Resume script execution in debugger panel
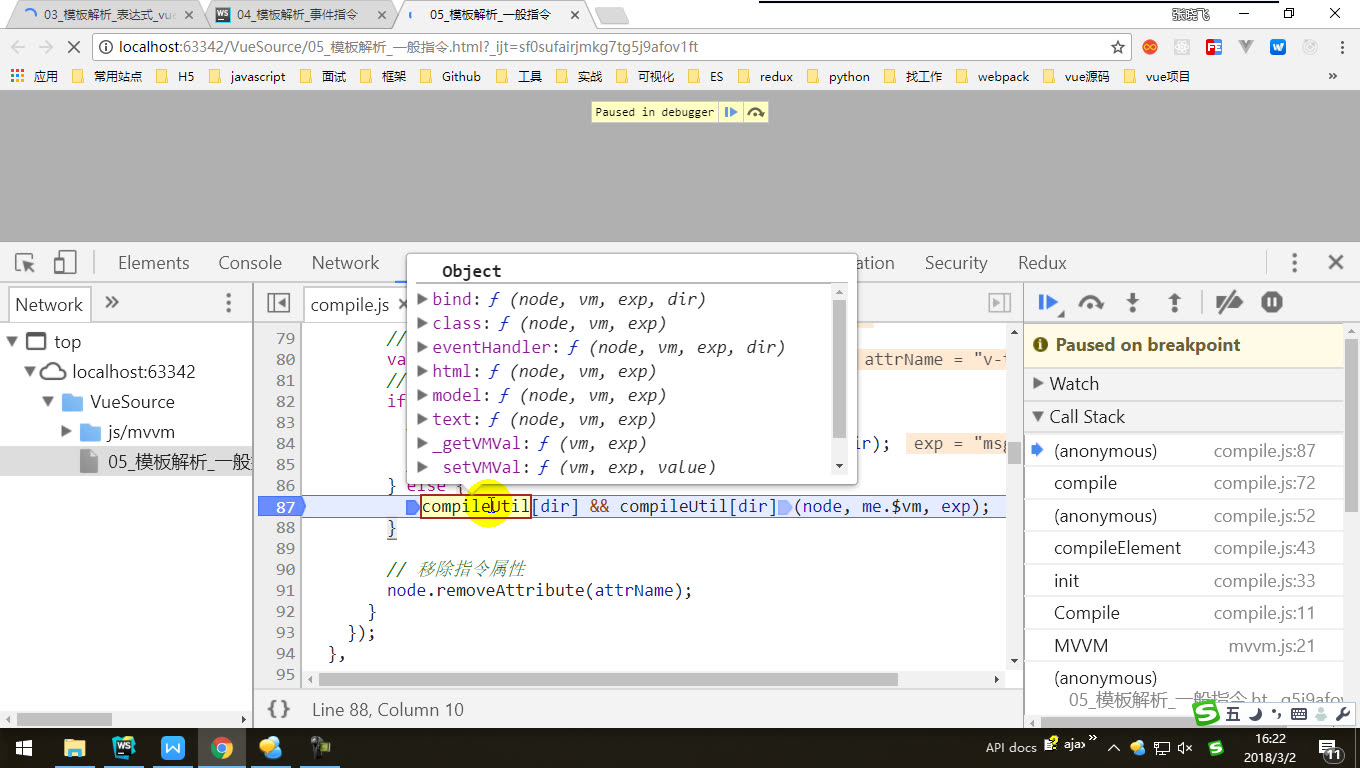This screenshot has height=768, width=1360. click(1048, 302)
